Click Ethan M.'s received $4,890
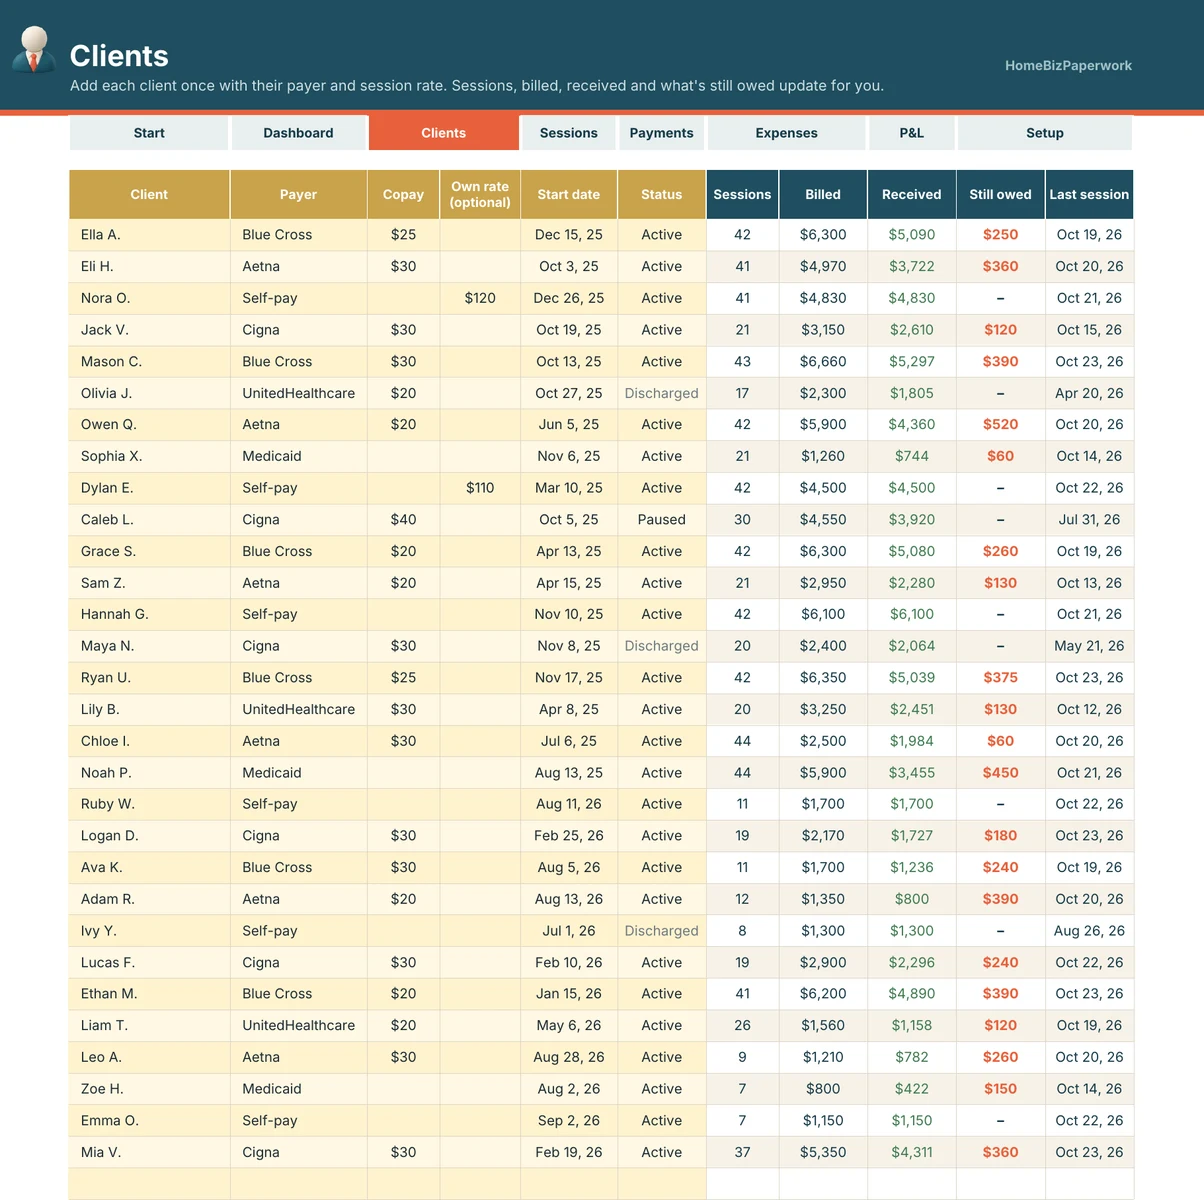The image size is (1204, 1200). (911, 994)
